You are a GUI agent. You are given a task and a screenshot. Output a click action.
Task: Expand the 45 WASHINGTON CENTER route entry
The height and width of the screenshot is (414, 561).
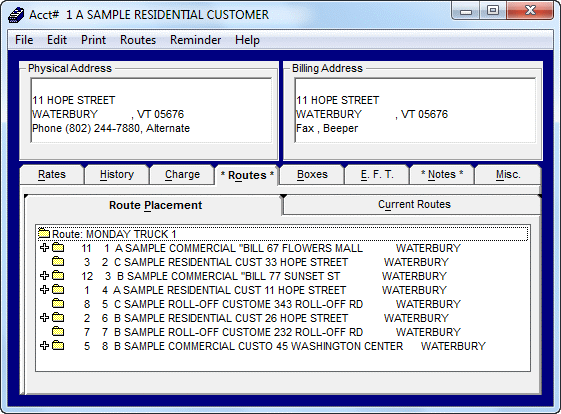[44, 345]
